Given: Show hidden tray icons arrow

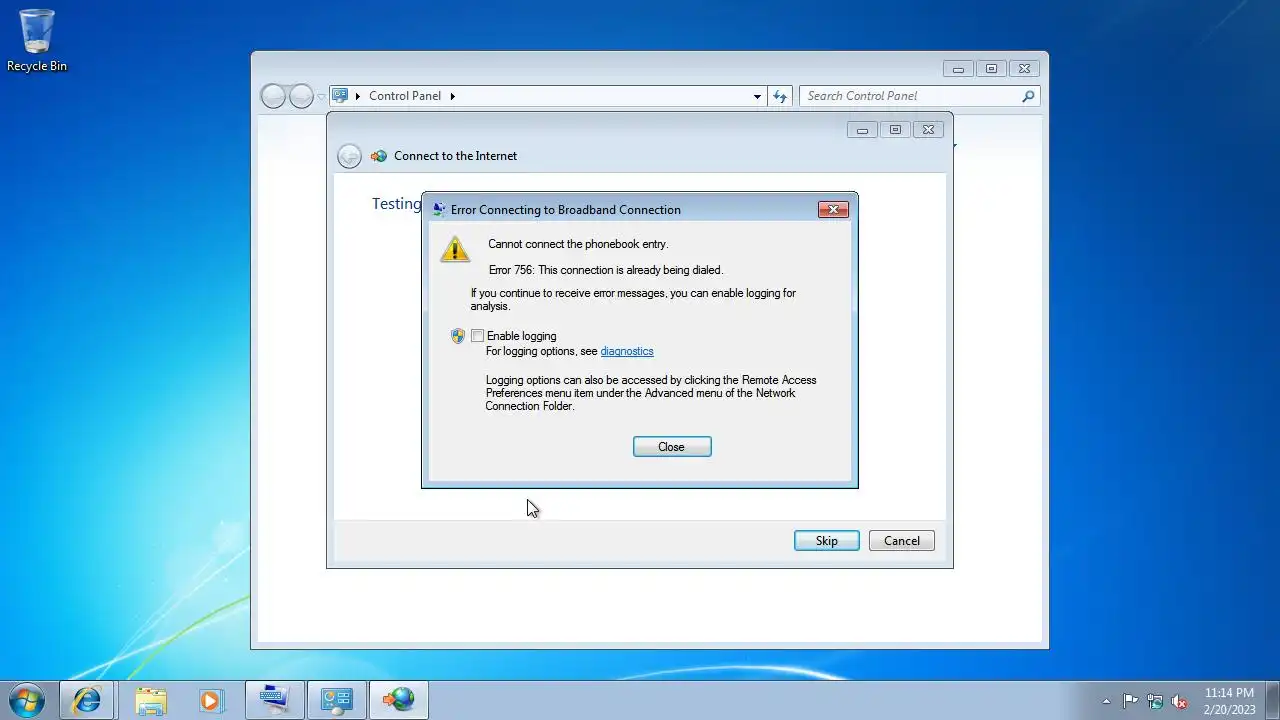Looking at the screenshot, I should point(1106,701).
